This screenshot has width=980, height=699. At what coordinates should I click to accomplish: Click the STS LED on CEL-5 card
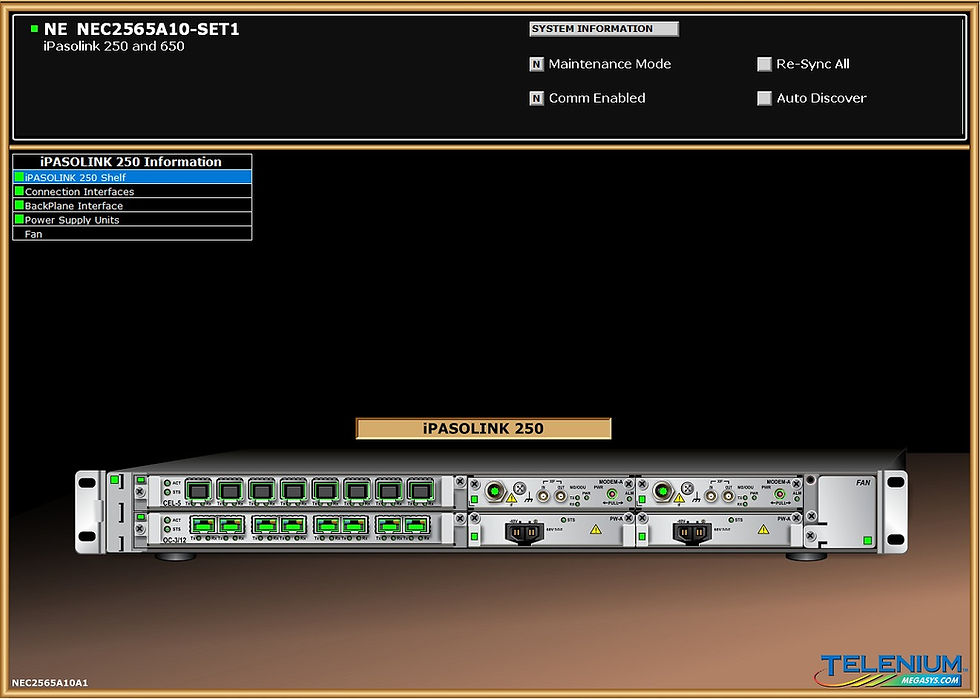coord(167,492)
